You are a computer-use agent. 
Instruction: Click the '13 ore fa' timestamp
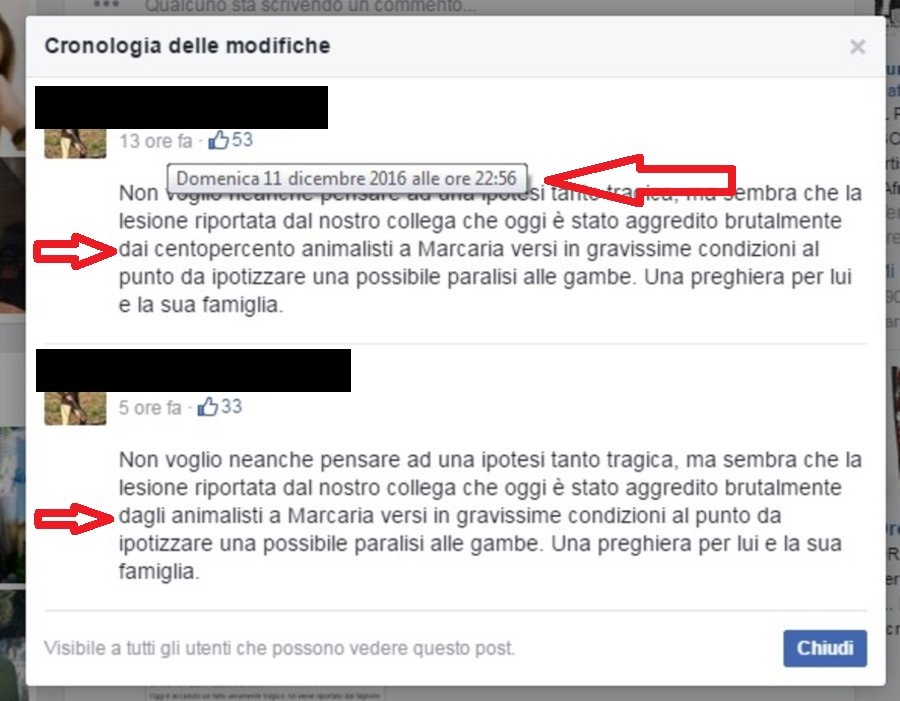pos(156,141)
